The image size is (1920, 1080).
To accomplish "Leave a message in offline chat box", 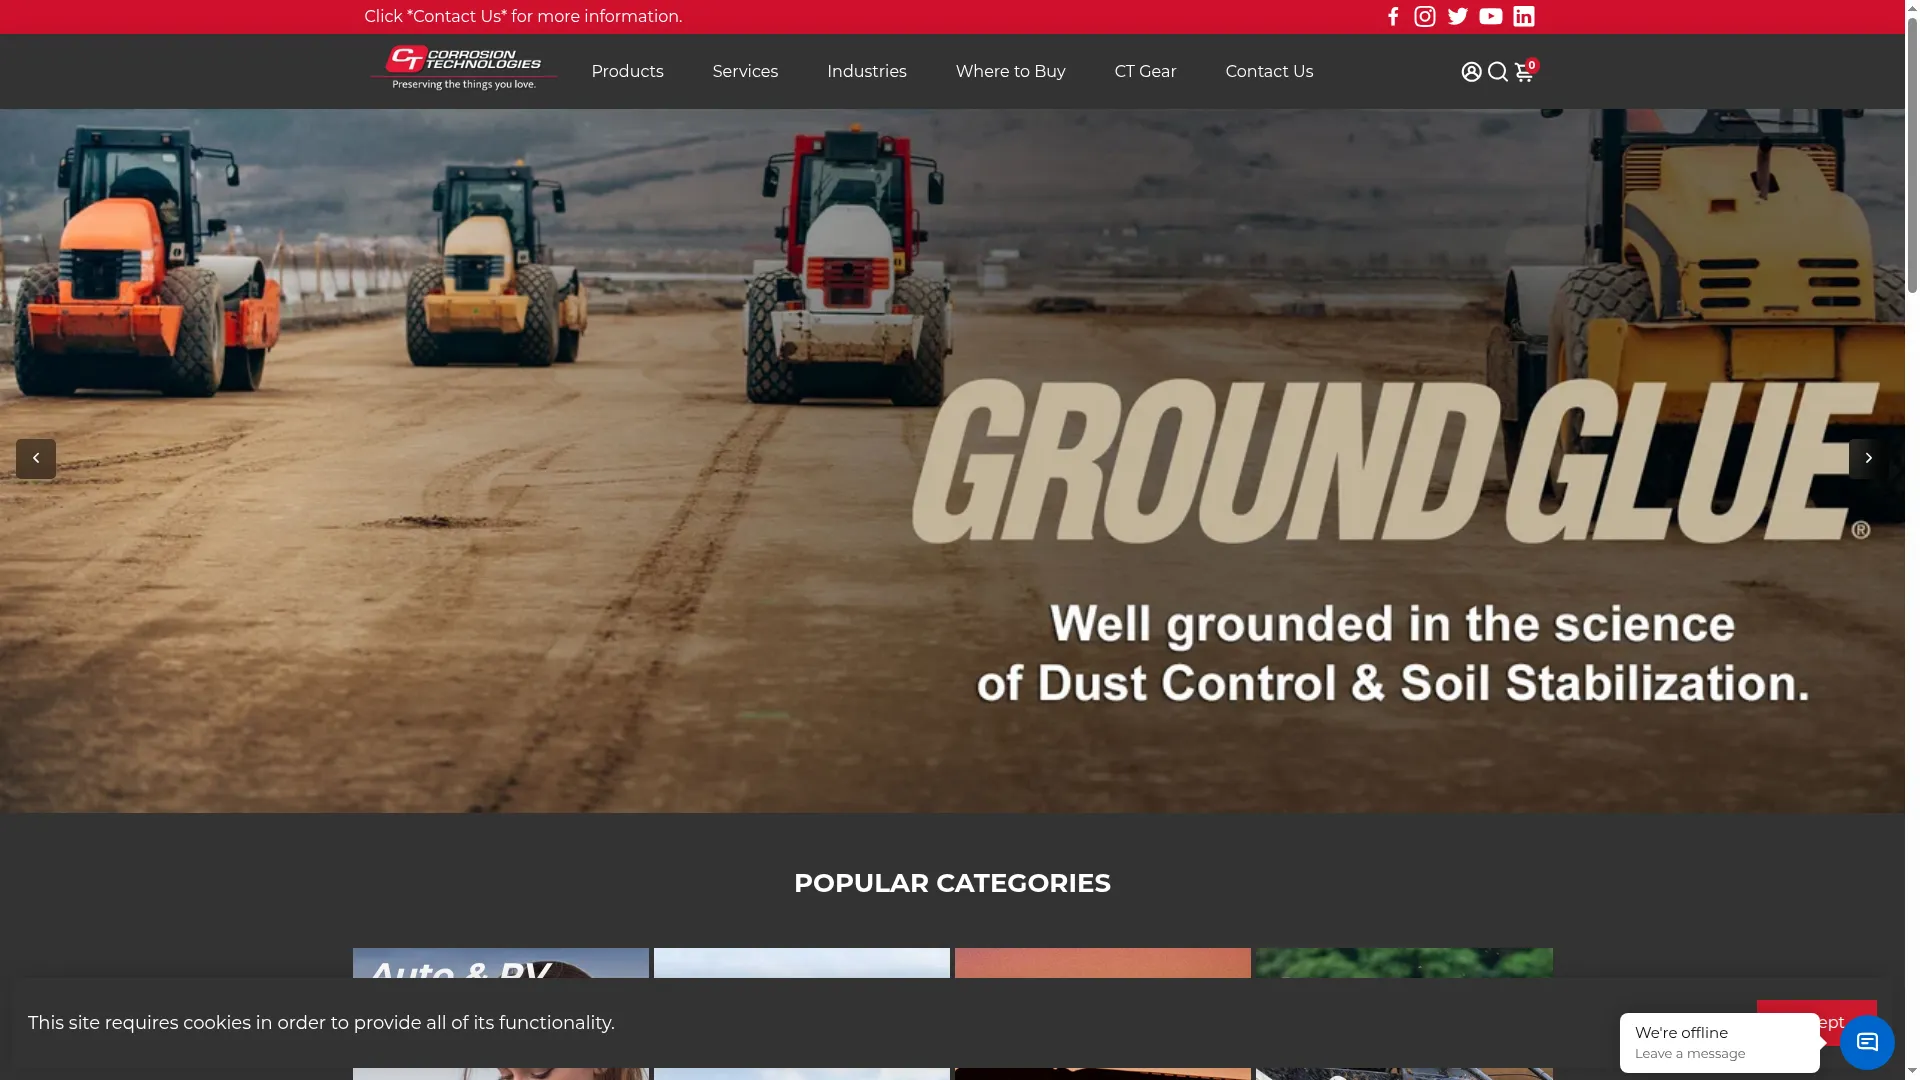I will tap(1720, 1043).
